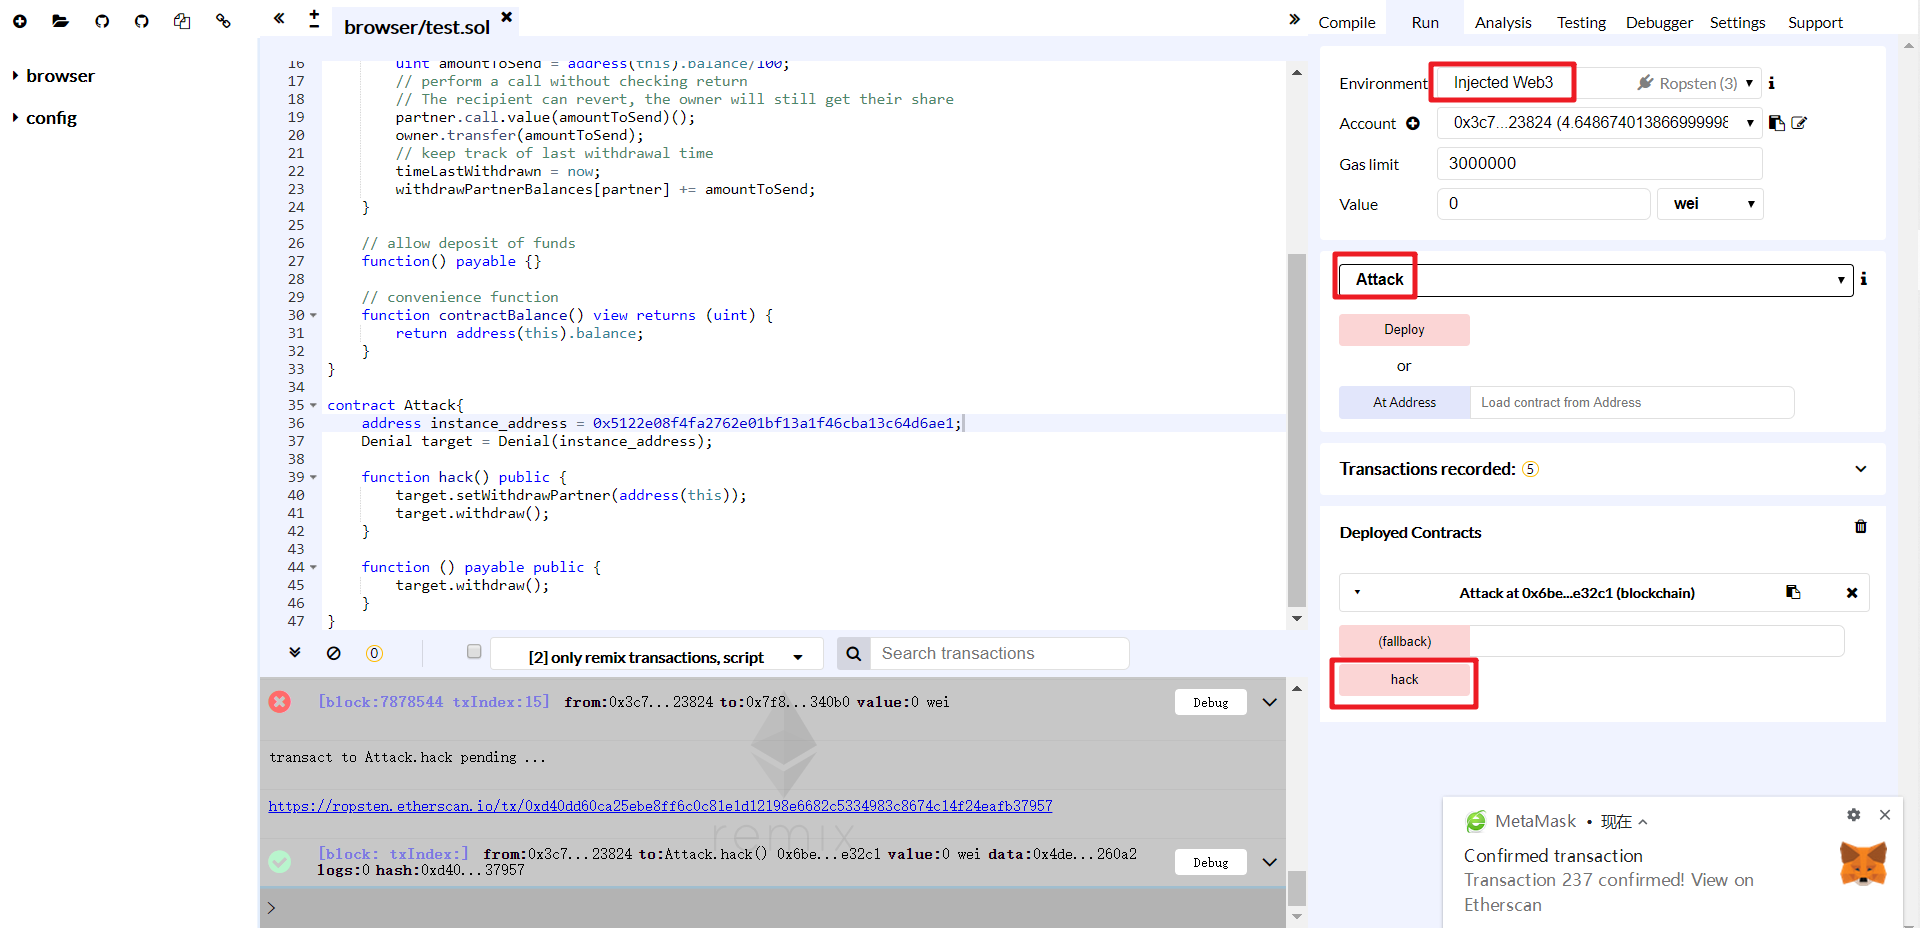The width and height of the screenshot is (1920, 928).
Task: Copy all files icon in file explorer toolbar
Action: 182,21
